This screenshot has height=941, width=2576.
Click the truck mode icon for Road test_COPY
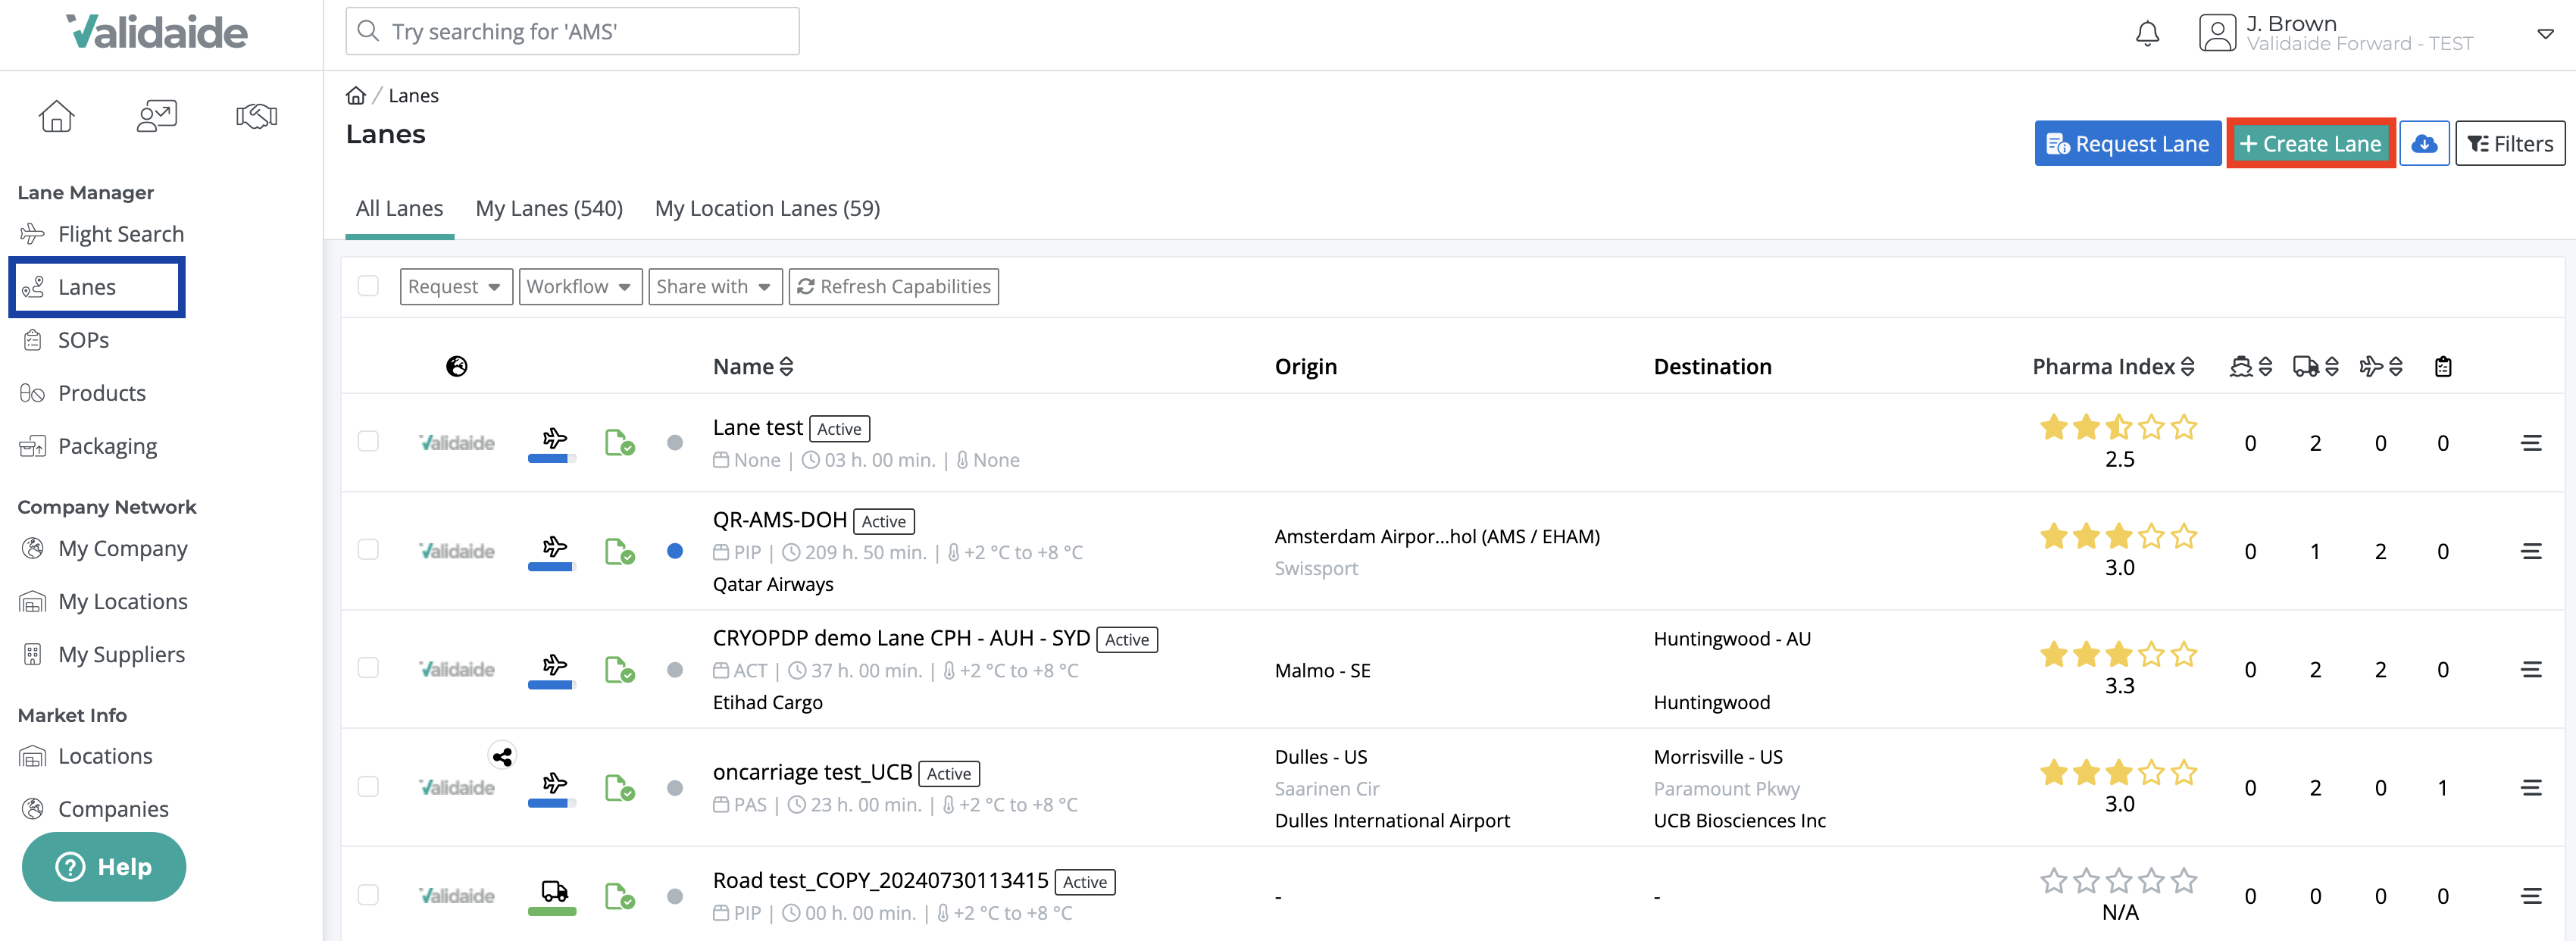tap(554, 891)
